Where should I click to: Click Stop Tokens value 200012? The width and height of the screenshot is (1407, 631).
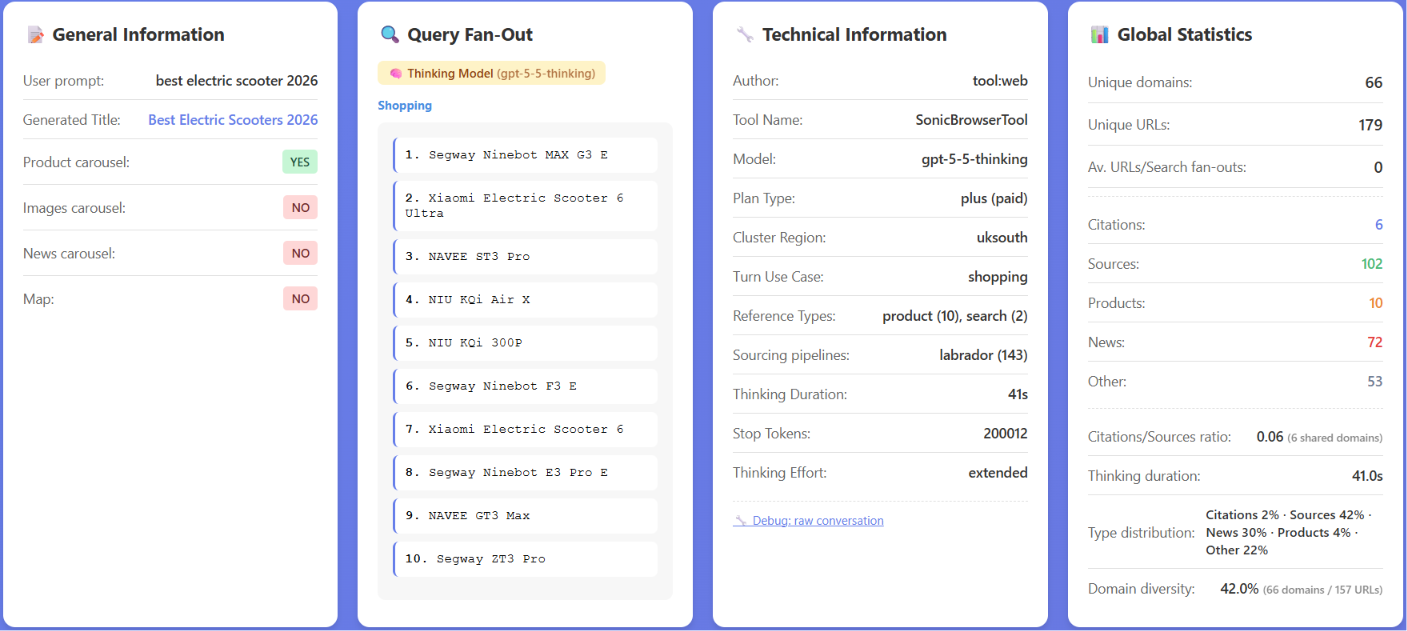(x=1006, y=434)
